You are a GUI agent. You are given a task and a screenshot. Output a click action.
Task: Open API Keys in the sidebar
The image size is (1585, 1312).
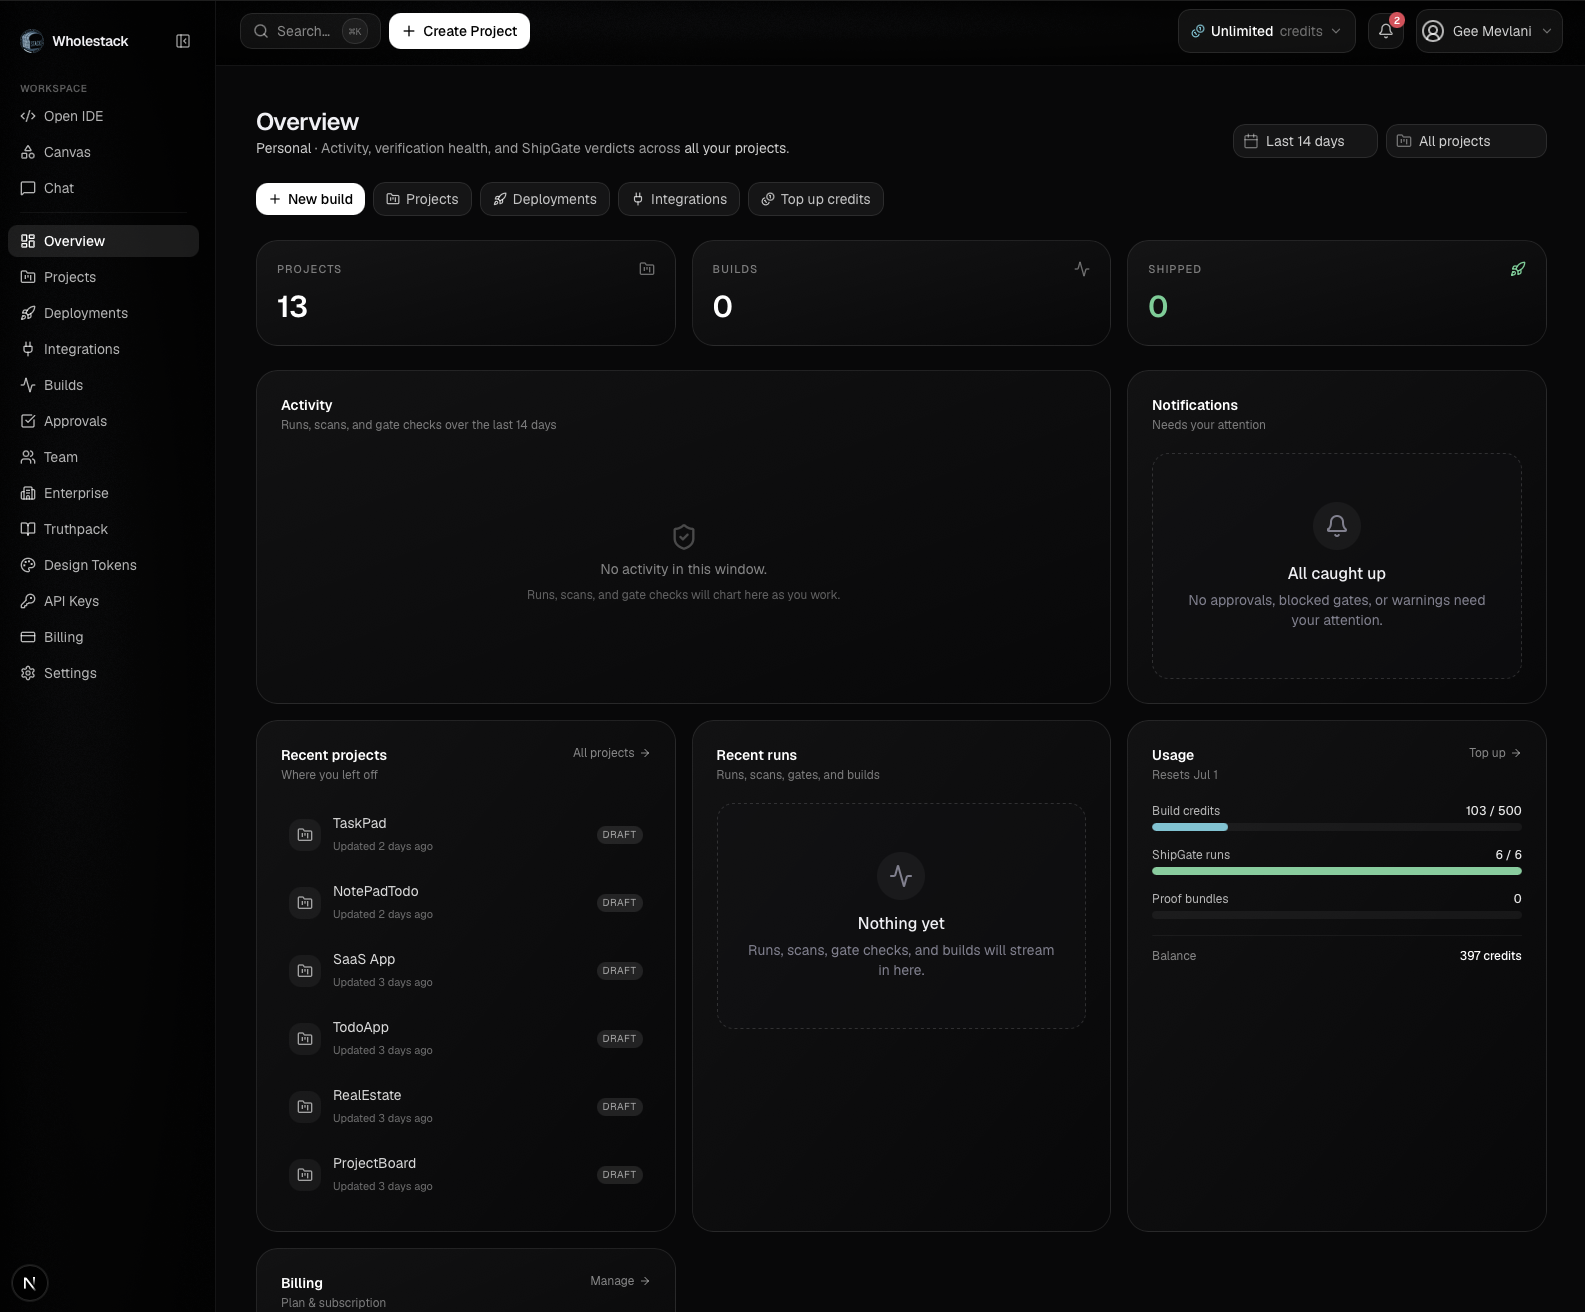pos(103,601)
